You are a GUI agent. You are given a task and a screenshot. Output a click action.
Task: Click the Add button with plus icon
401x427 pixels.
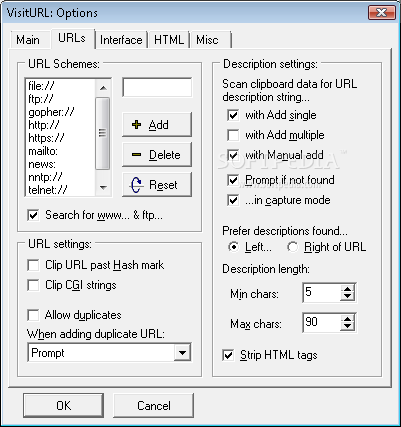(x=157, y=125)
